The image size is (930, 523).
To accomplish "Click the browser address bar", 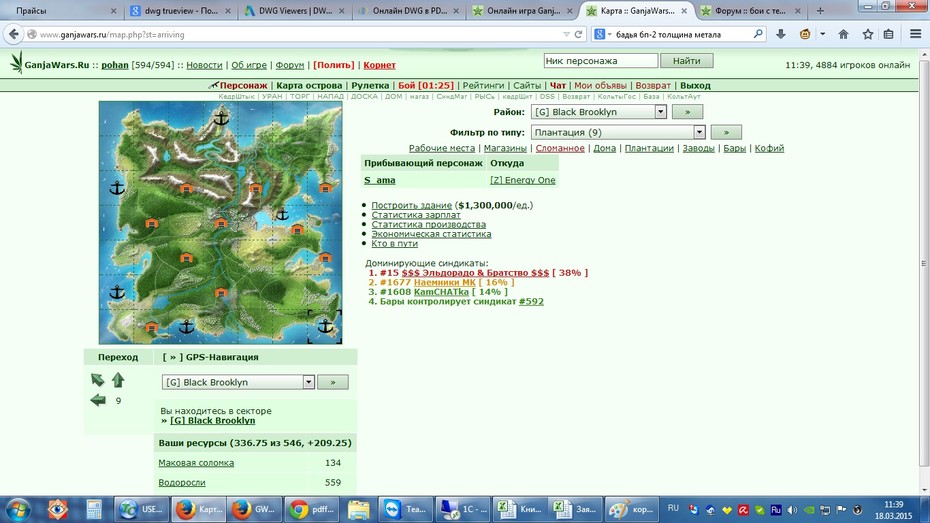I will coord(297,34).
